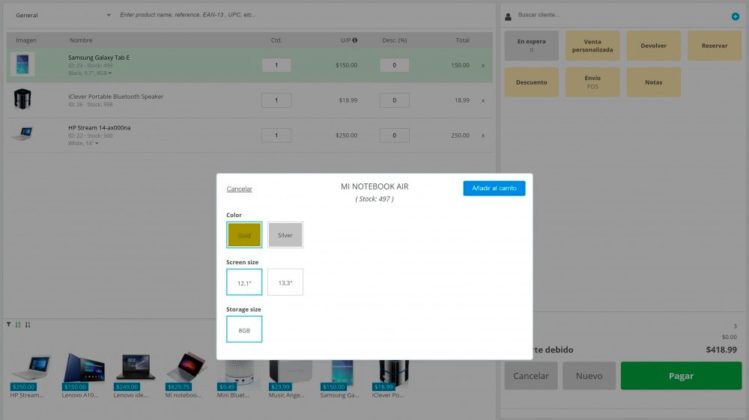The height and width of the screenshot is (420, 749).
Task: Click the iClever Portable Bluetooth Speaker name
Action: pos(115,97)
